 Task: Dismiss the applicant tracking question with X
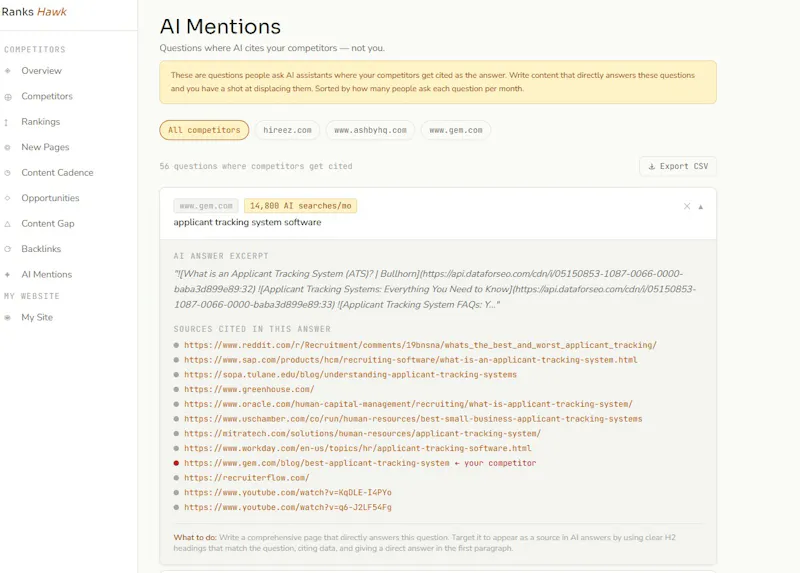click(687, 206)
